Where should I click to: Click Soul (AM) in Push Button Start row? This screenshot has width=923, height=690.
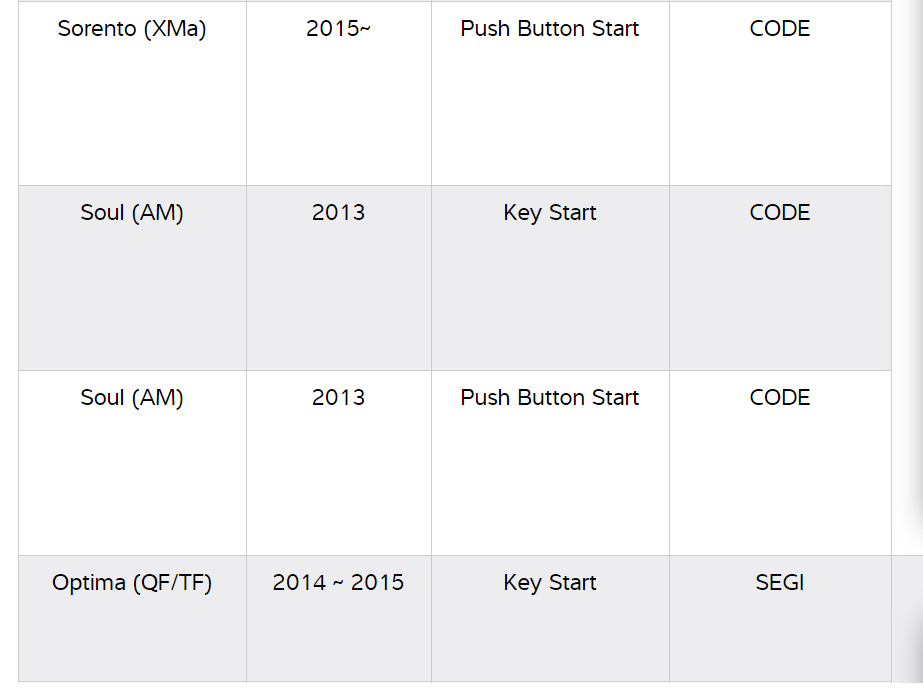pos(132,398)
